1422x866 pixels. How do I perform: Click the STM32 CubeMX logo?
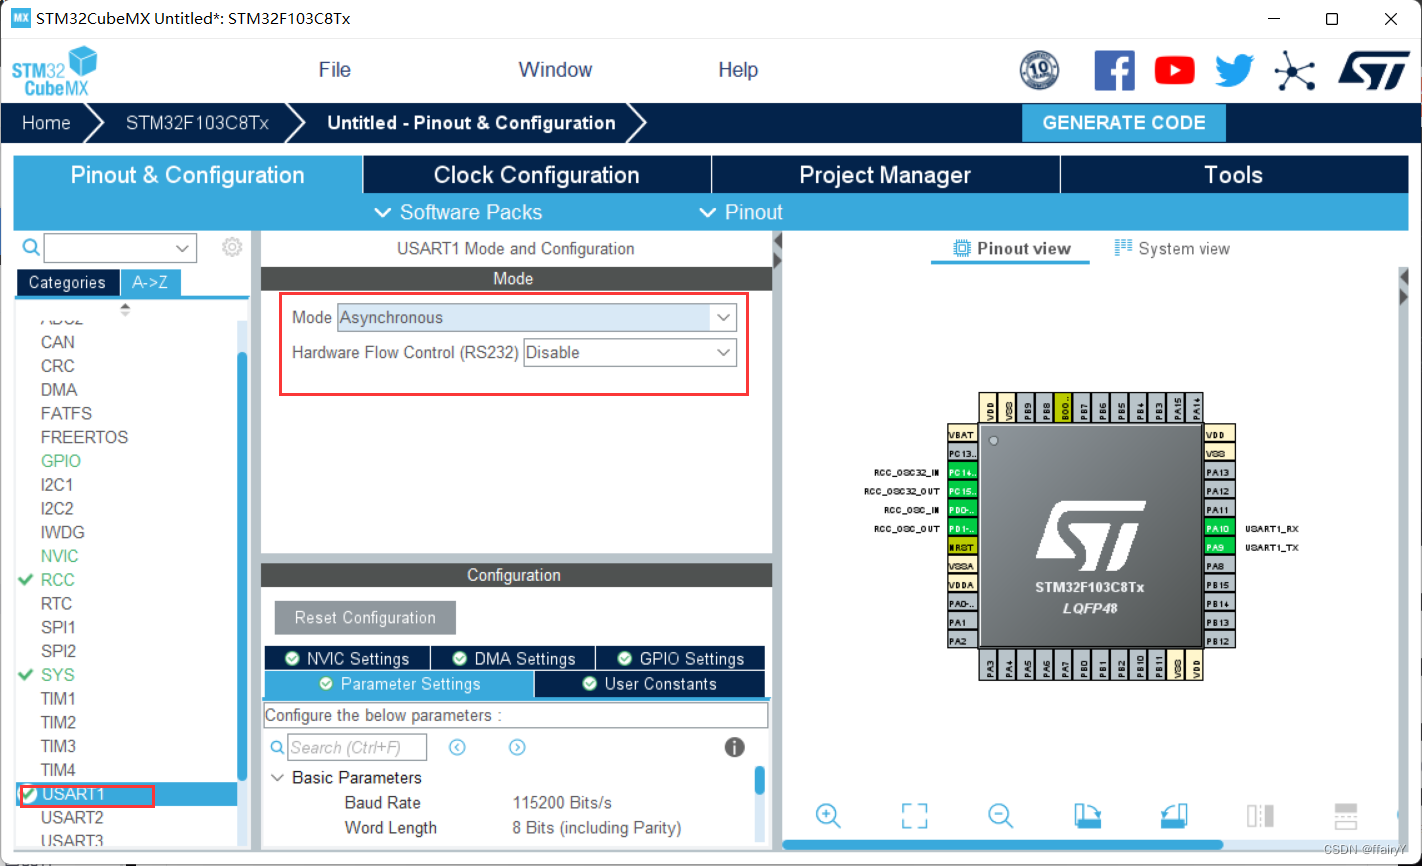pyautogui.click(x=55, y=71)
